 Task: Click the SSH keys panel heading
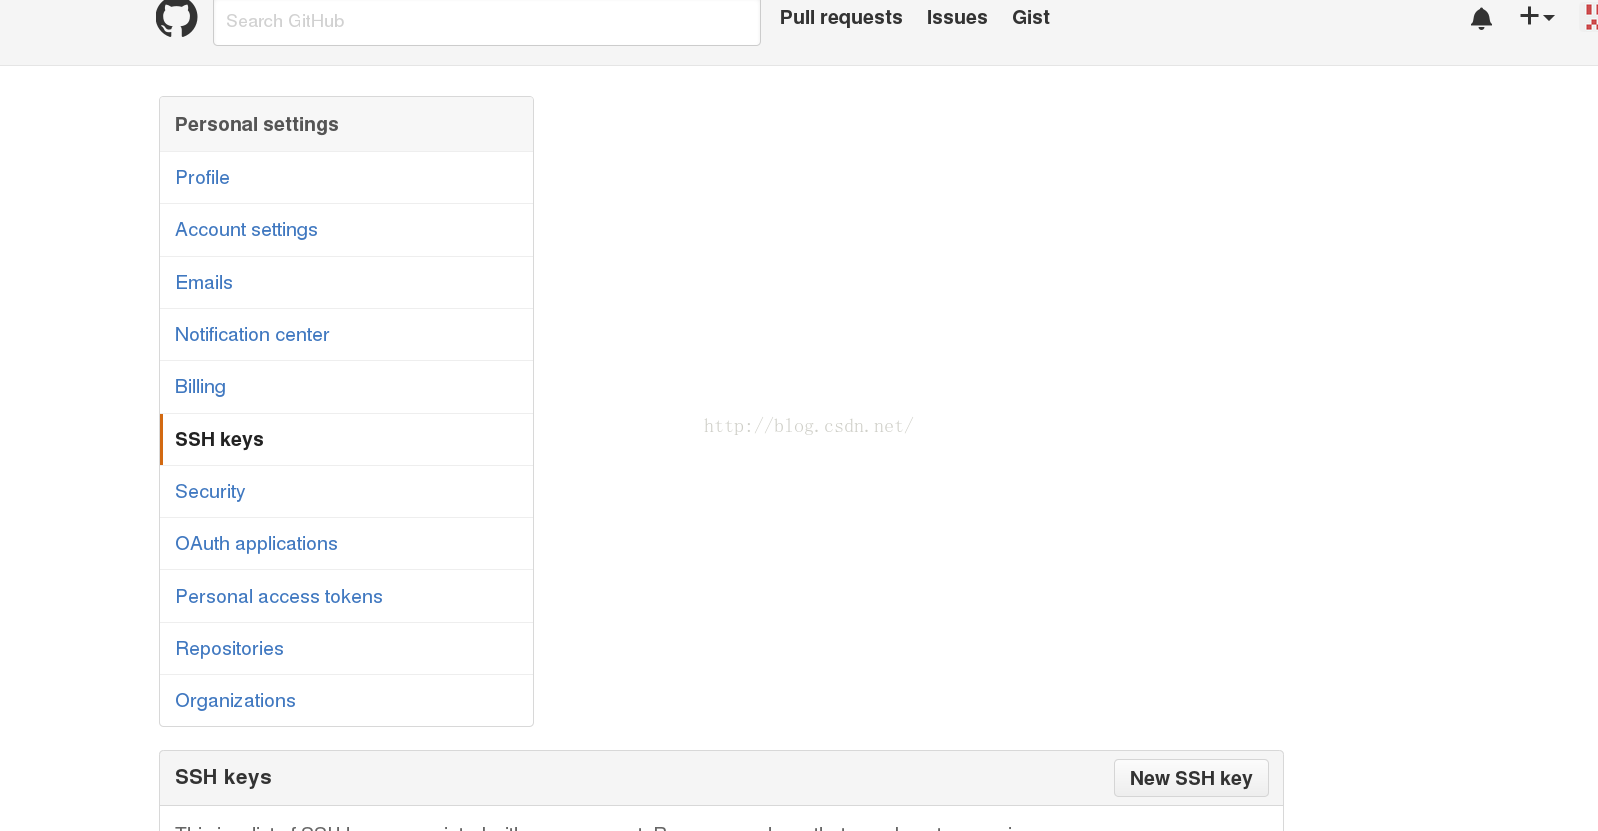coord(223,777)
